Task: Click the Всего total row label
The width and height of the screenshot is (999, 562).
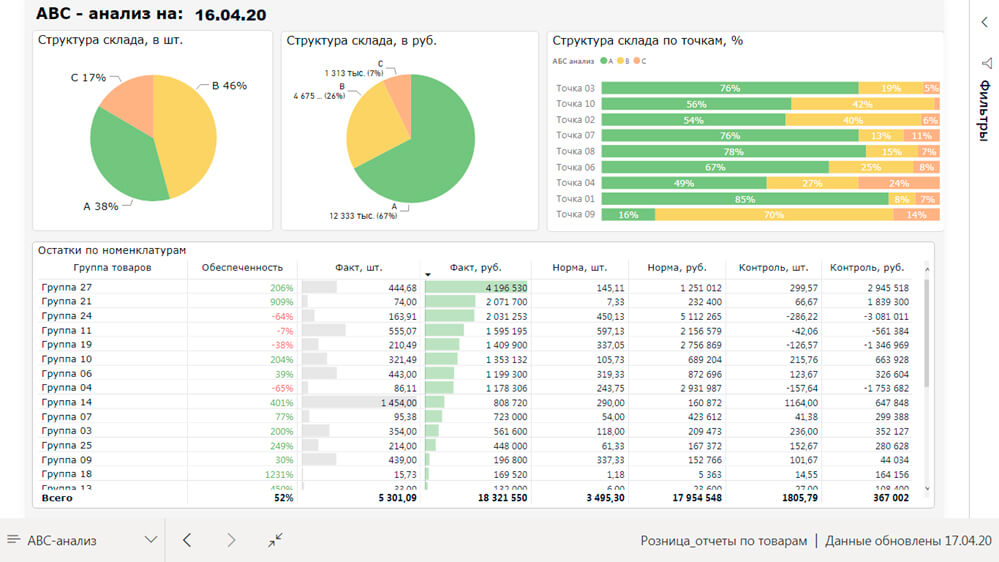Action: 57,498
